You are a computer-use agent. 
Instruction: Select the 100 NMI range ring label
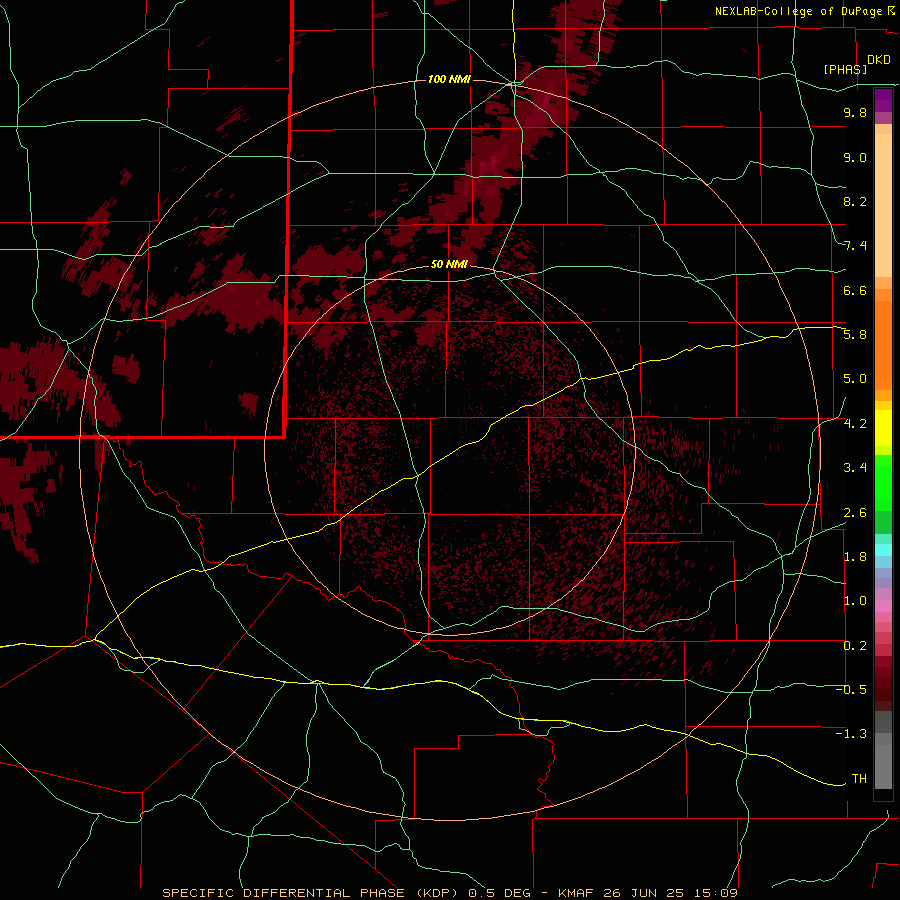pyautogui.click(x=449, y=79)
